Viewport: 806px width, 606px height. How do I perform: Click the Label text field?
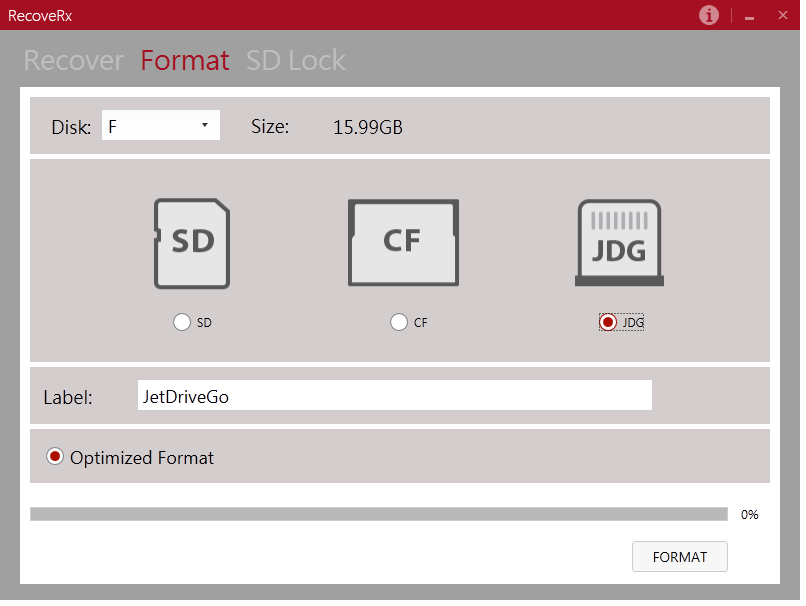[395, 395]
